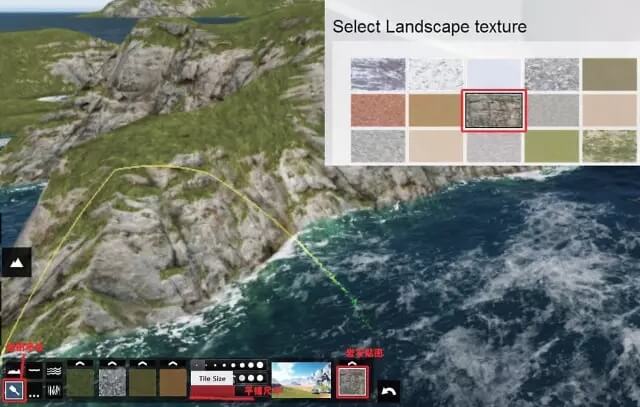Select the red-outlined rocky stone texture
The width and height of the screenshot is (640, 407).
click(x=494, y=111)
